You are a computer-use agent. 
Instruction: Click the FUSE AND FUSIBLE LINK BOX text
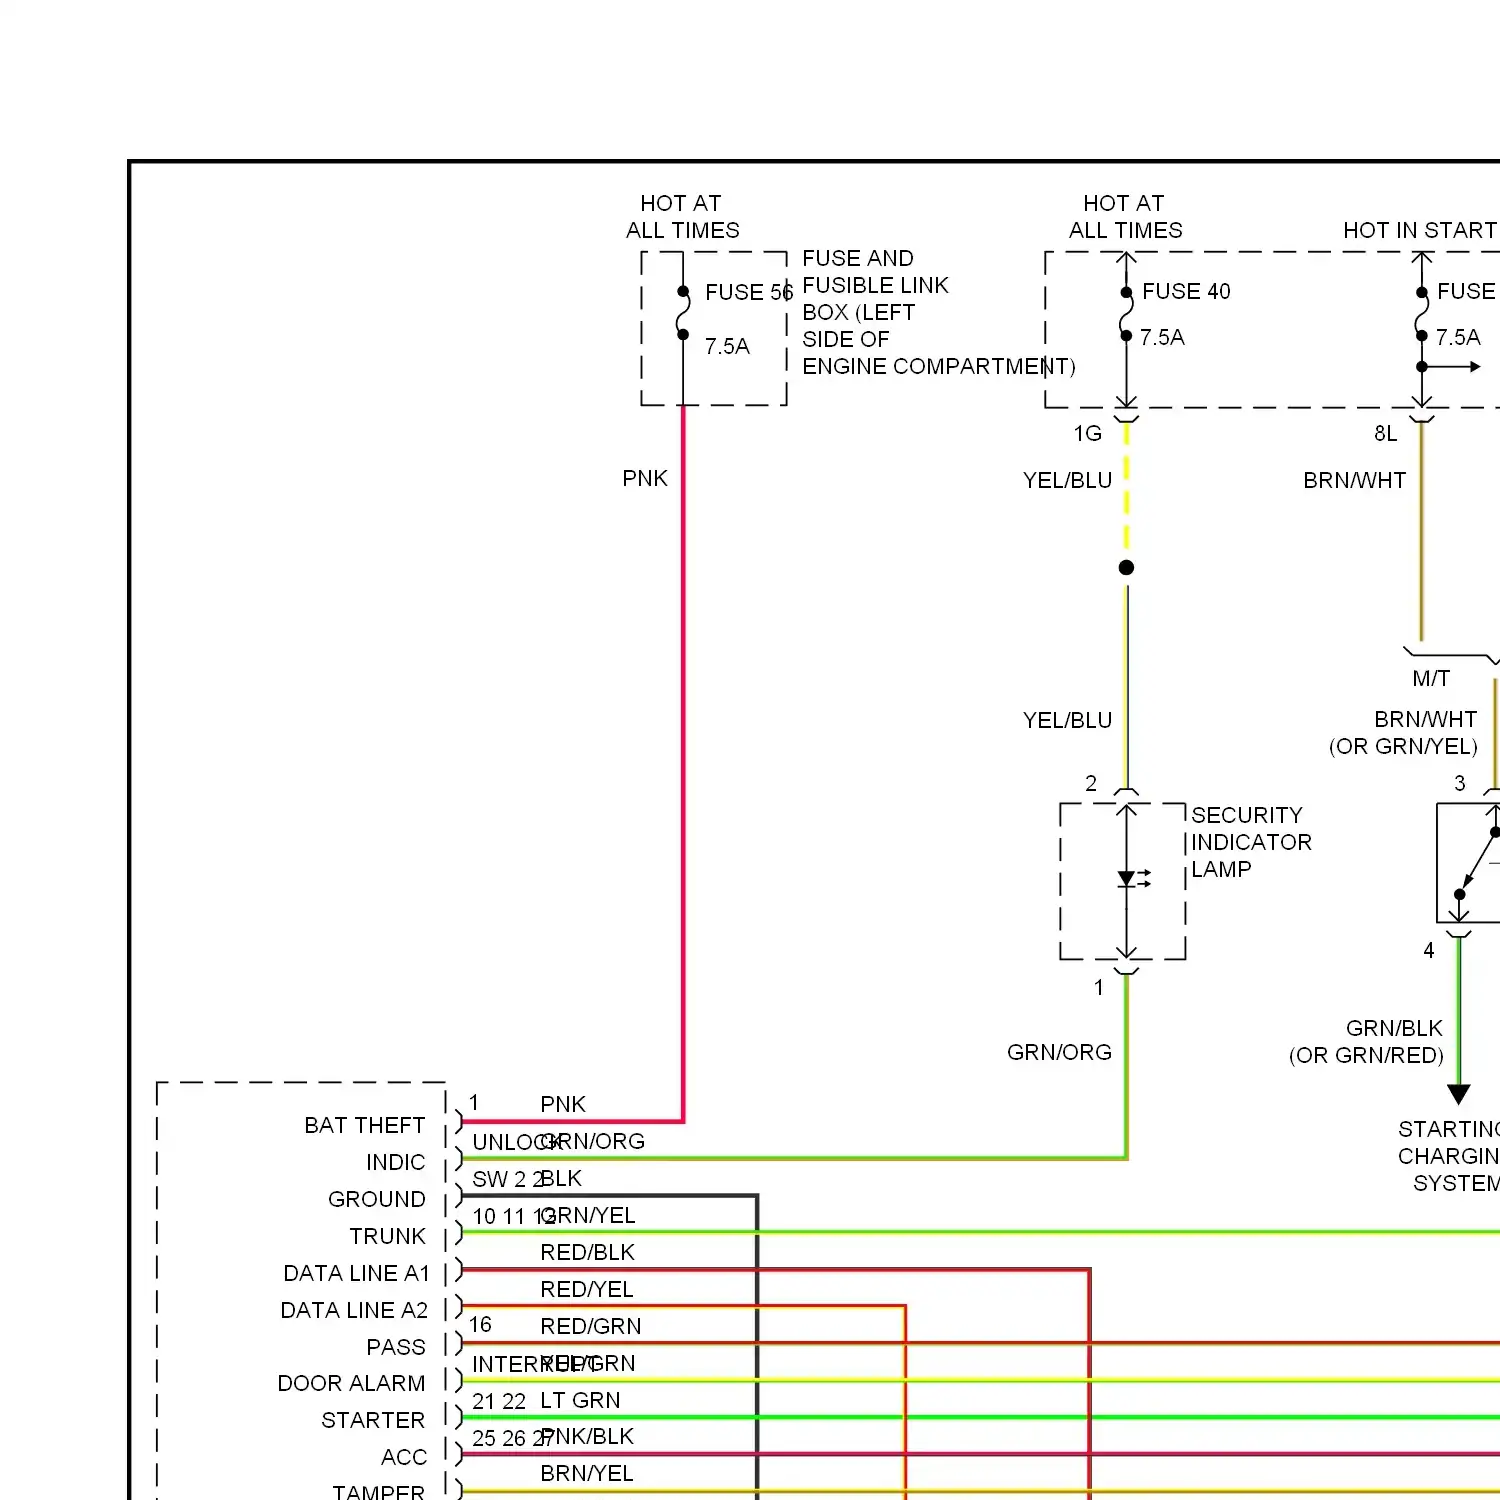pos(875,285)
